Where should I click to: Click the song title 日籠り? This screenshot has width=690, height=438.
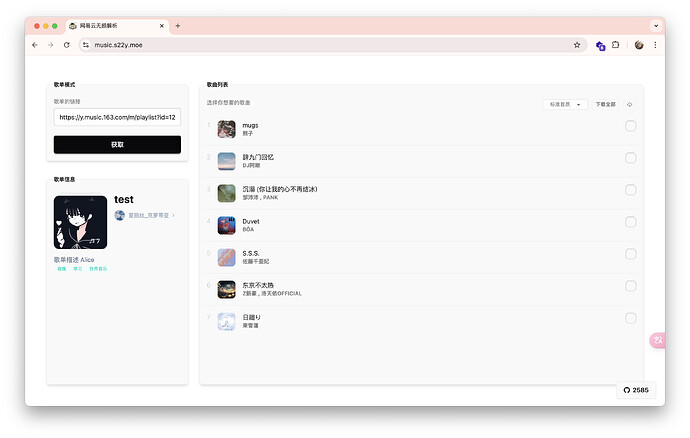(x=251, y=317)
